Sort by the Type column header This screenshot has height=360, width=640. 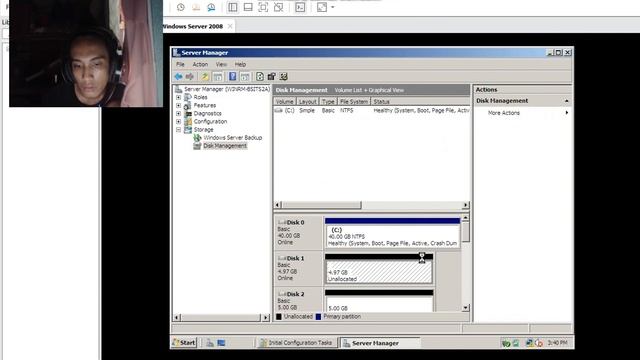click(x=328, y=102)
